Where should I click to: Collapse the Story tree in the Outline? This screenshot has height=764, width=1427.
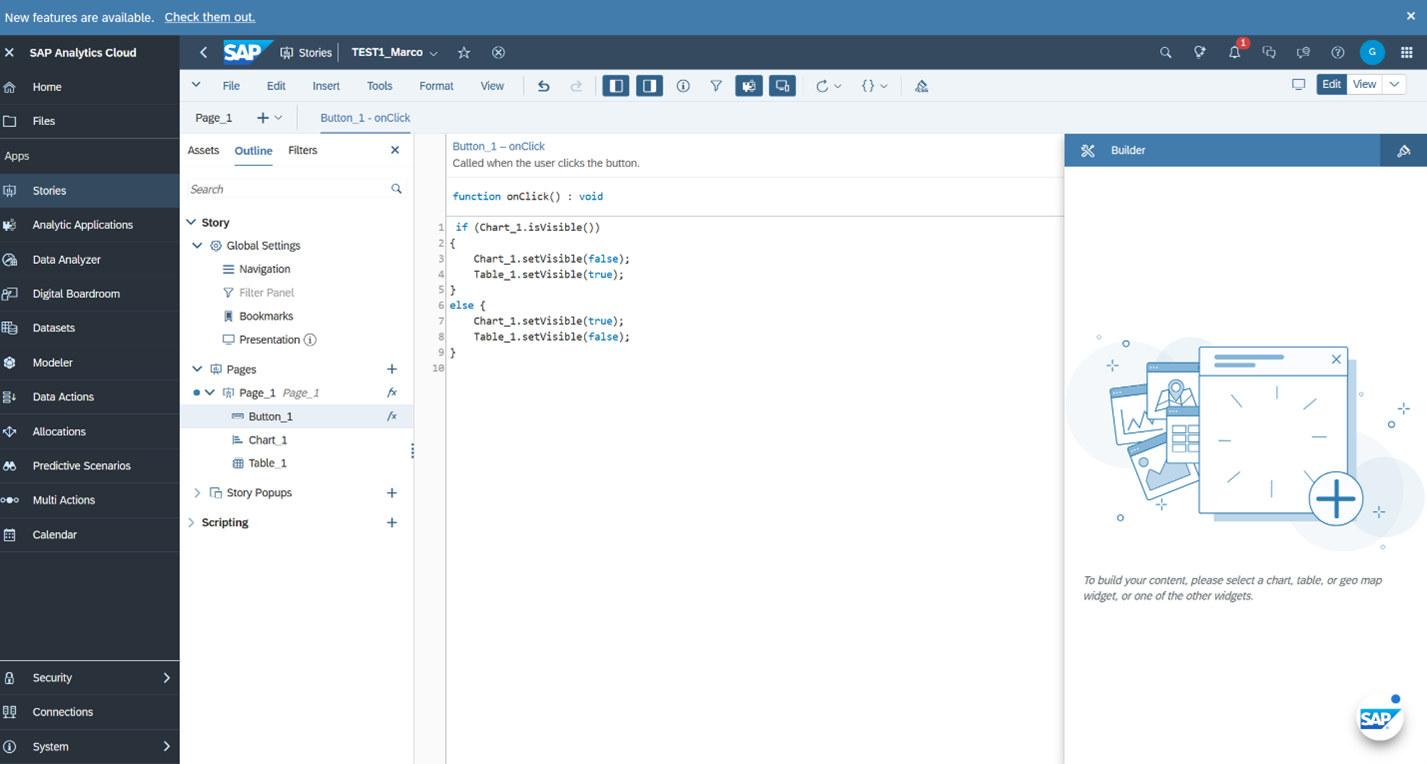pyautogui.click(x=191, y=222)
